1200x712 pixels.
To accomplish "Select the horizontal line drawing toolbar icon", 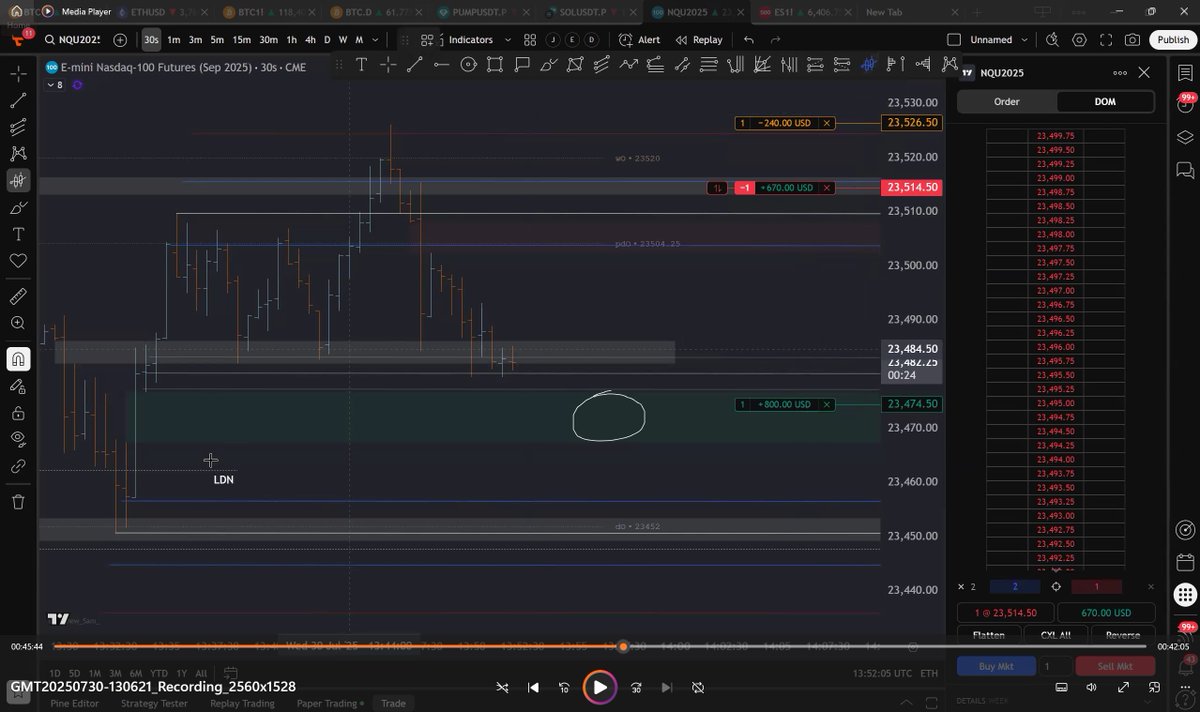I will point(441,64).
